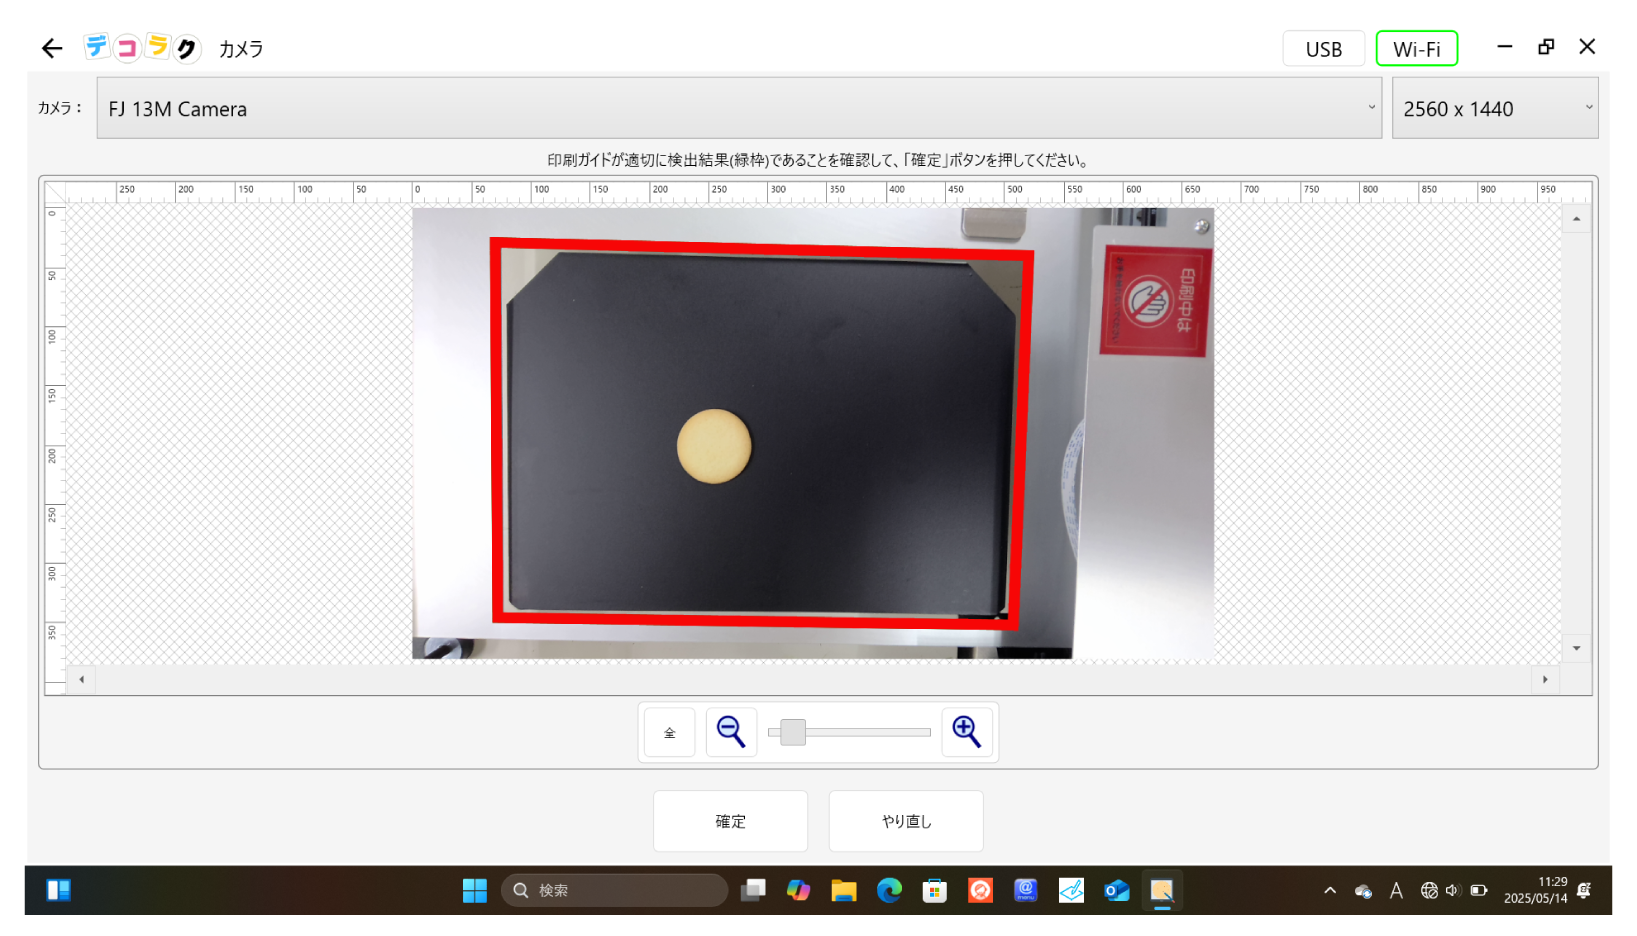The width and height of the screenshot is (1637, 936).
Task: Open the pen sketch app in taskbar
Action: [1071, 890]
